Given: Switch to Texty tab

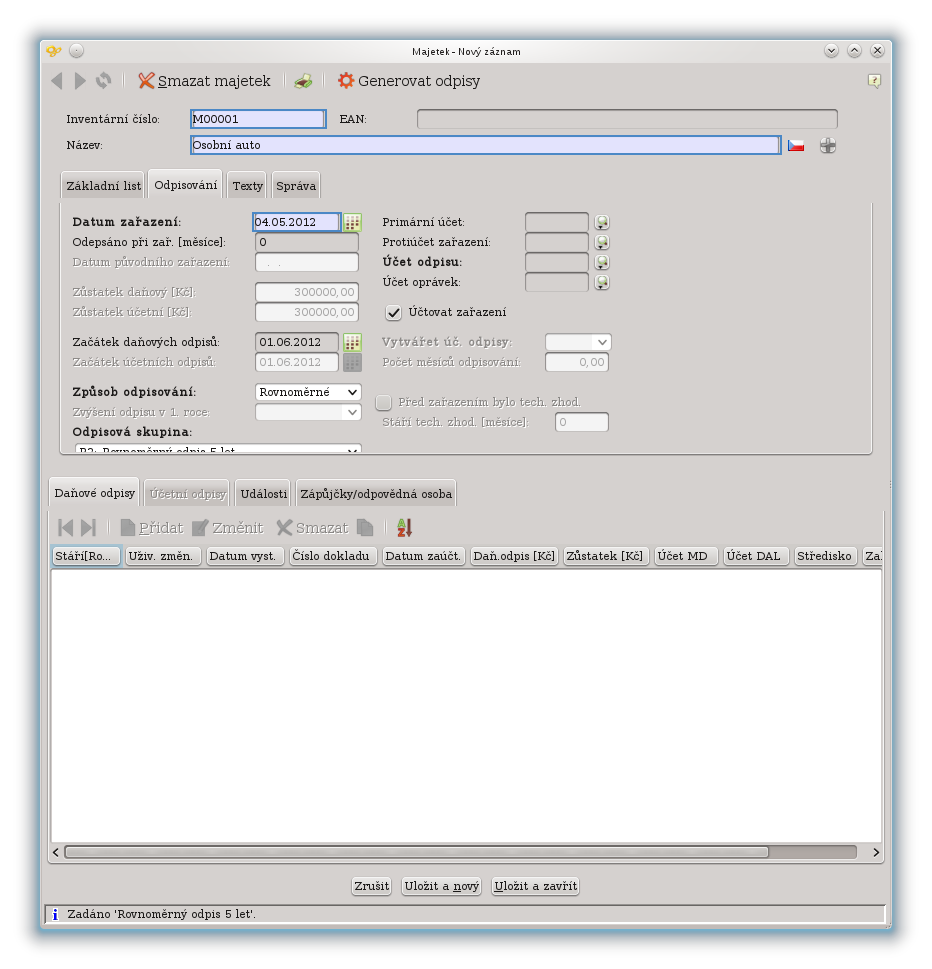Looking at the screenshot, I should coord(247,185).
